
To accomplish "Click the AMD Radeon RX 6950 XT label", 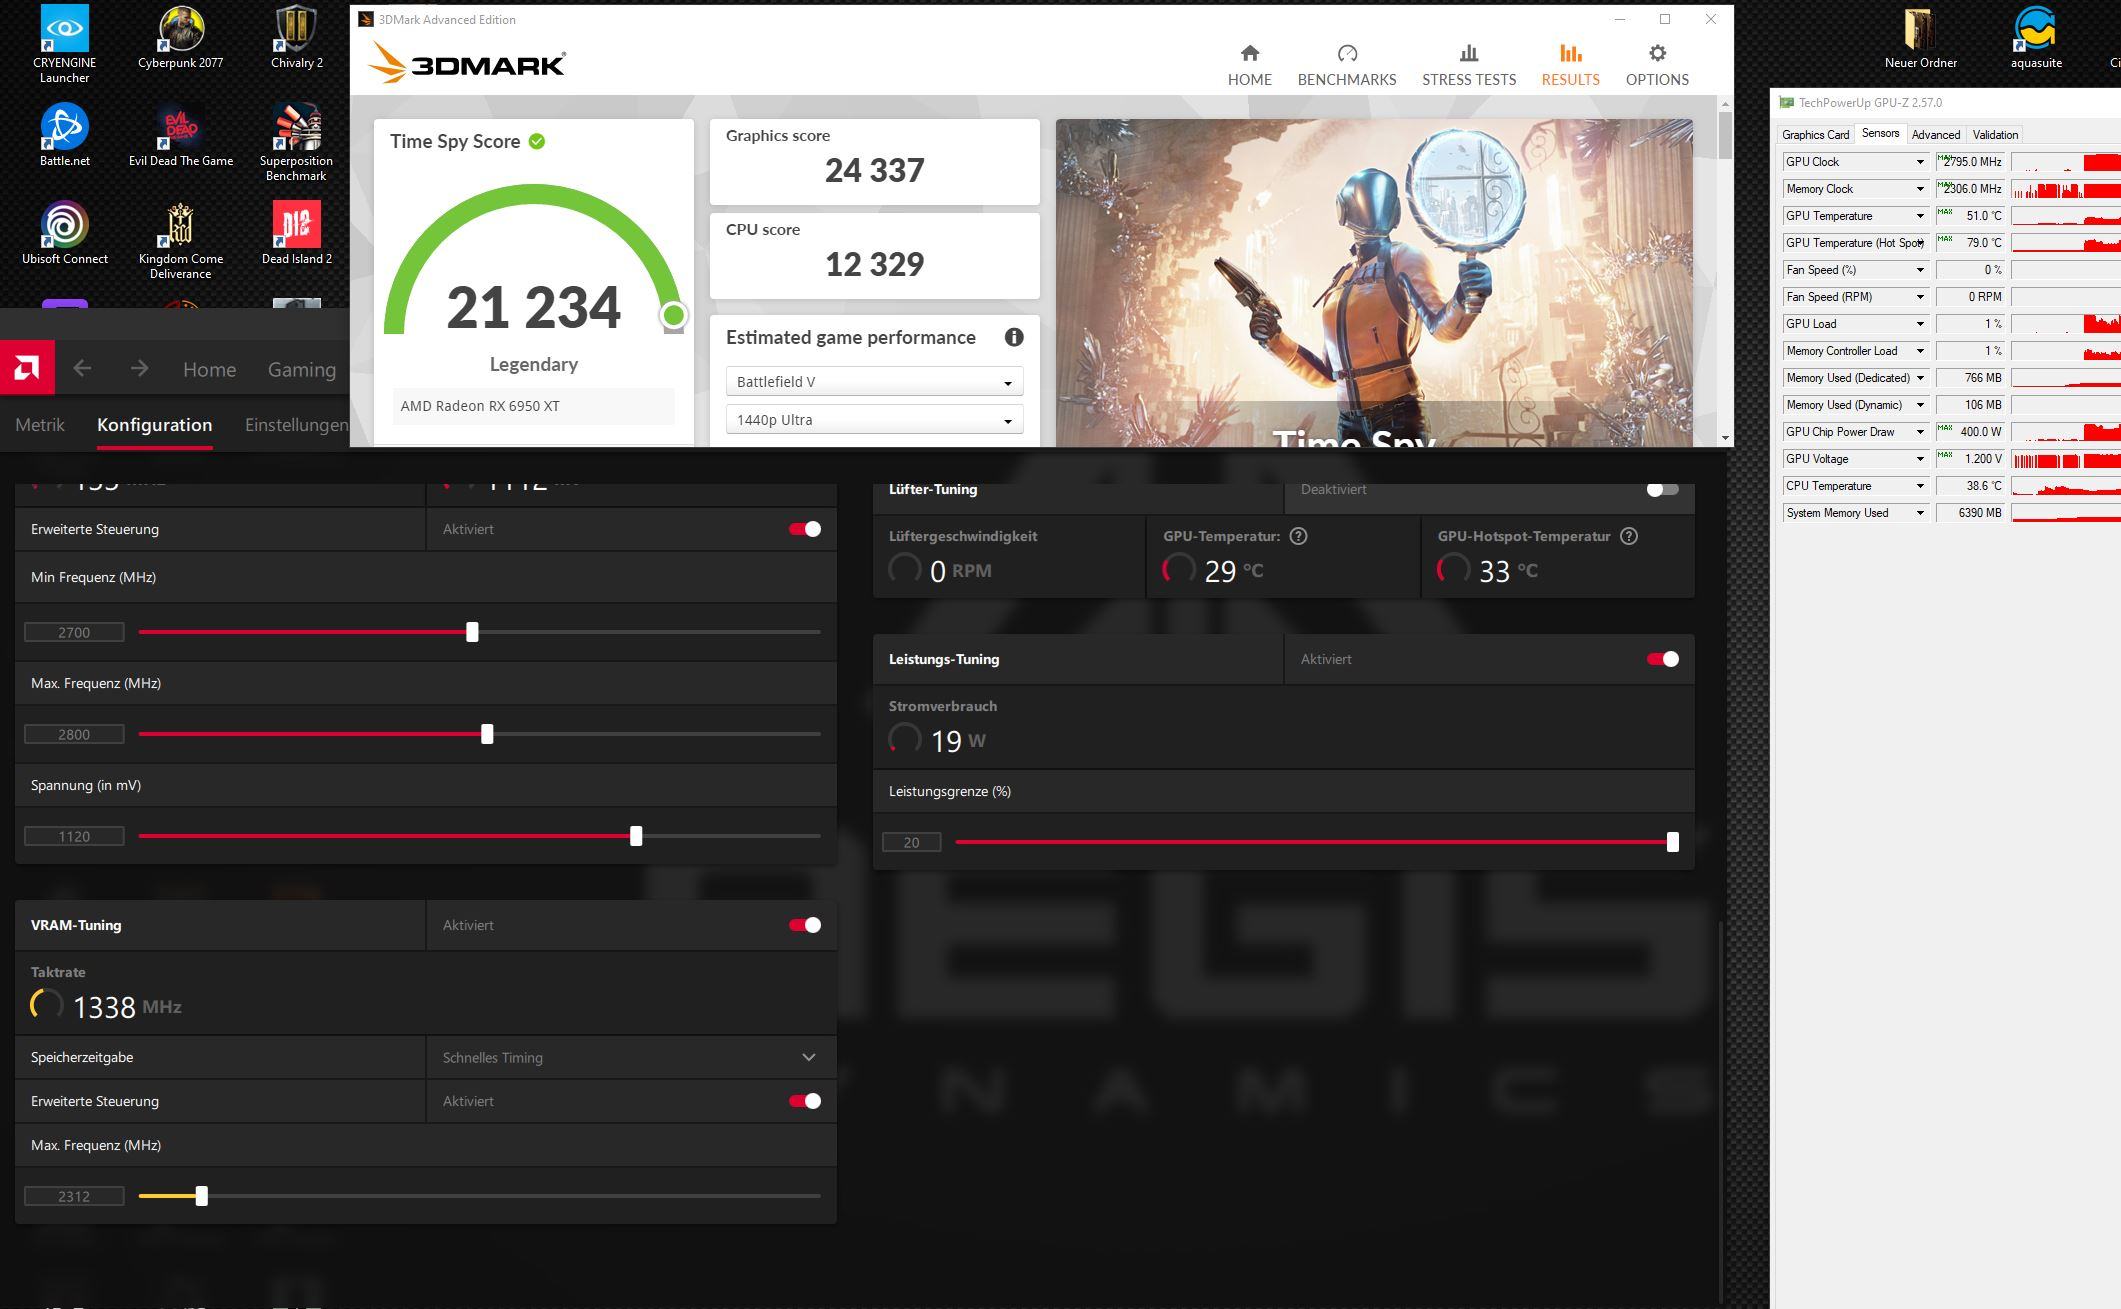I will 479,406.
